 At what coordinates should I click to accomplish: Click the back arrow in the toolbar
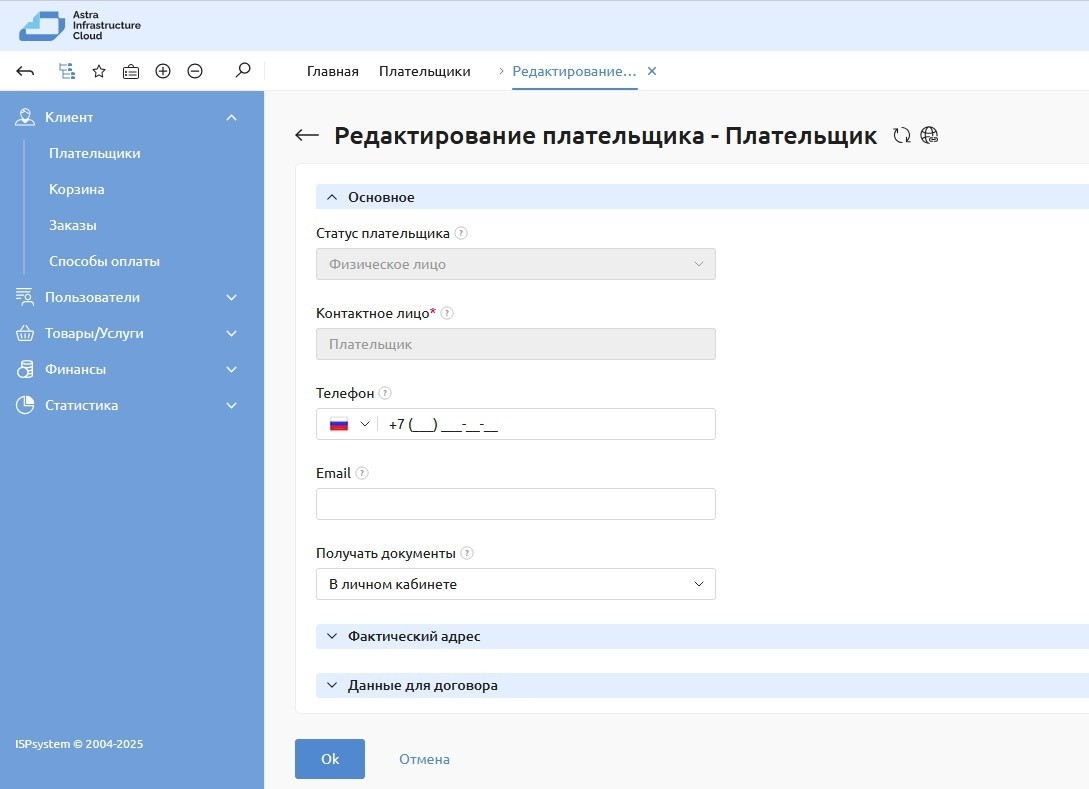coord(25,71)
